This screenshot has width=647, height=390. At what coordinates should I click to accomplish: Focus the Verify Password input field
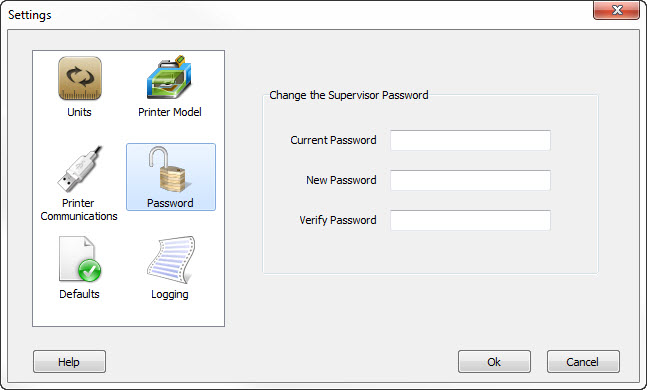click(470, 220)
